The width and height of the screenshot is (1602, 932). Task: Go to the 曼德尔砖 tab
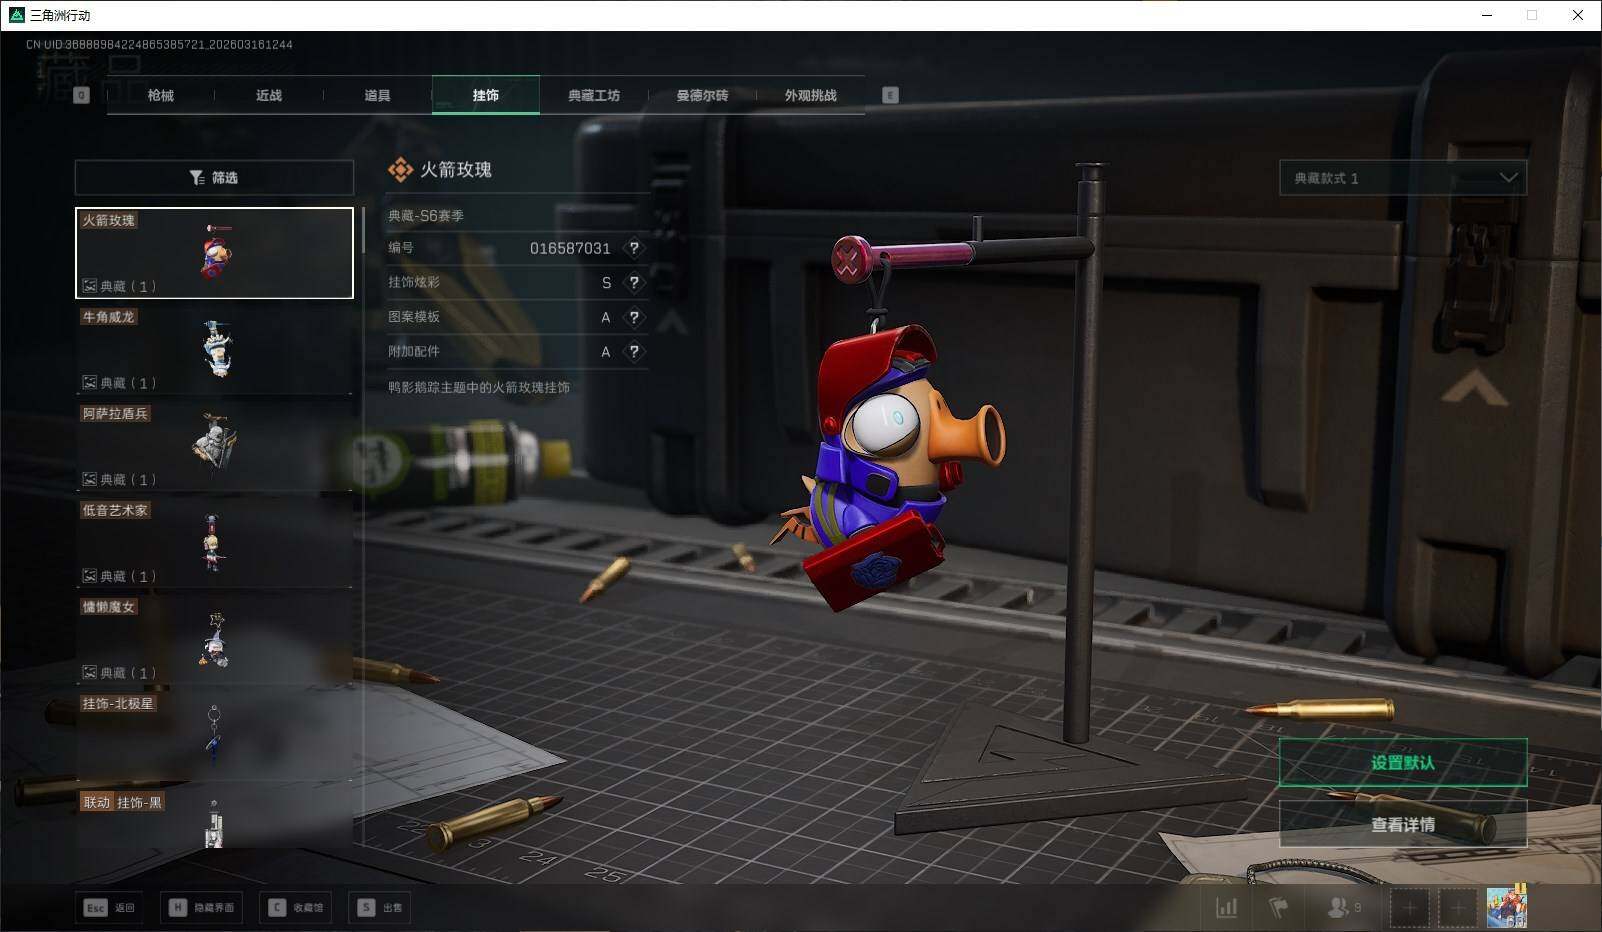702,95
